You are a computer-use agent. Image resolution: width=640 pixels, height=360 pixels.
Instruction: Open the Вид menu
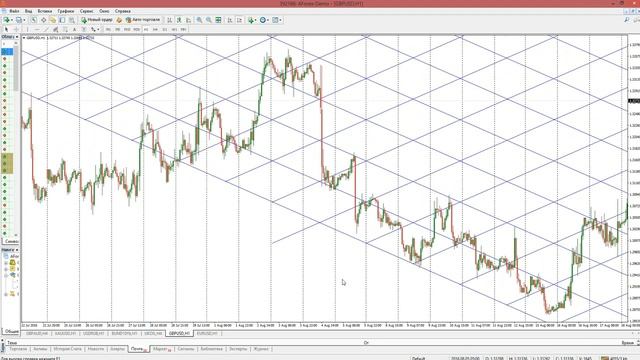(x=28, y=11)
